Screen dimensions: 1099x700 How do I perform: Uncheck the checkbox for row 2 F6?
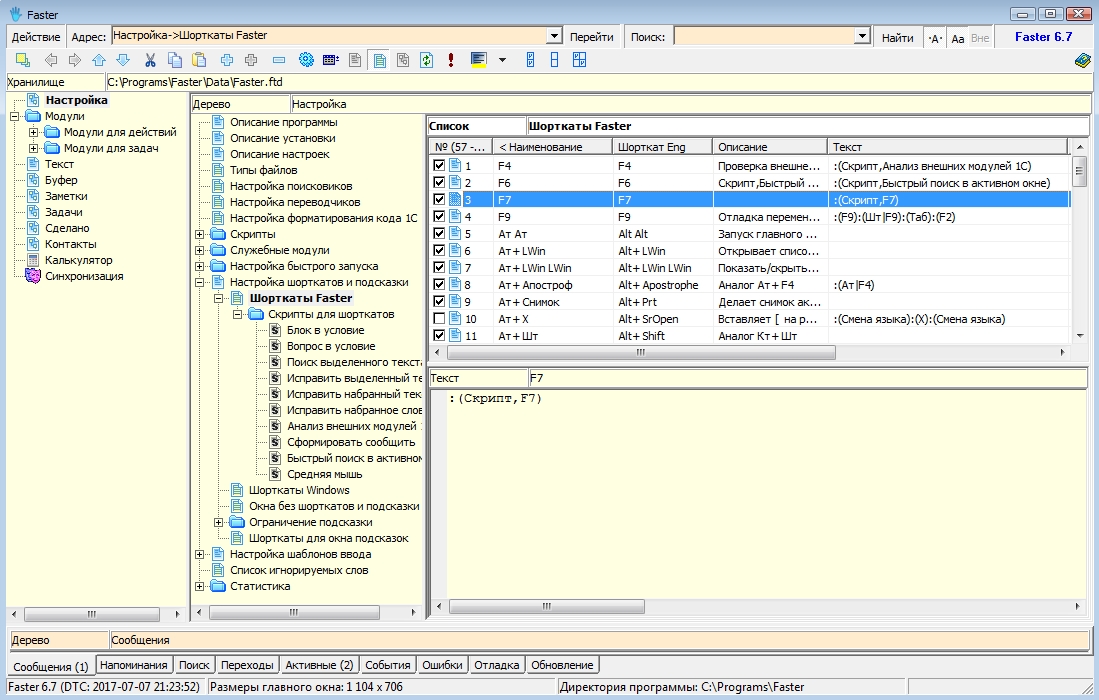click(x=439, y=183)
